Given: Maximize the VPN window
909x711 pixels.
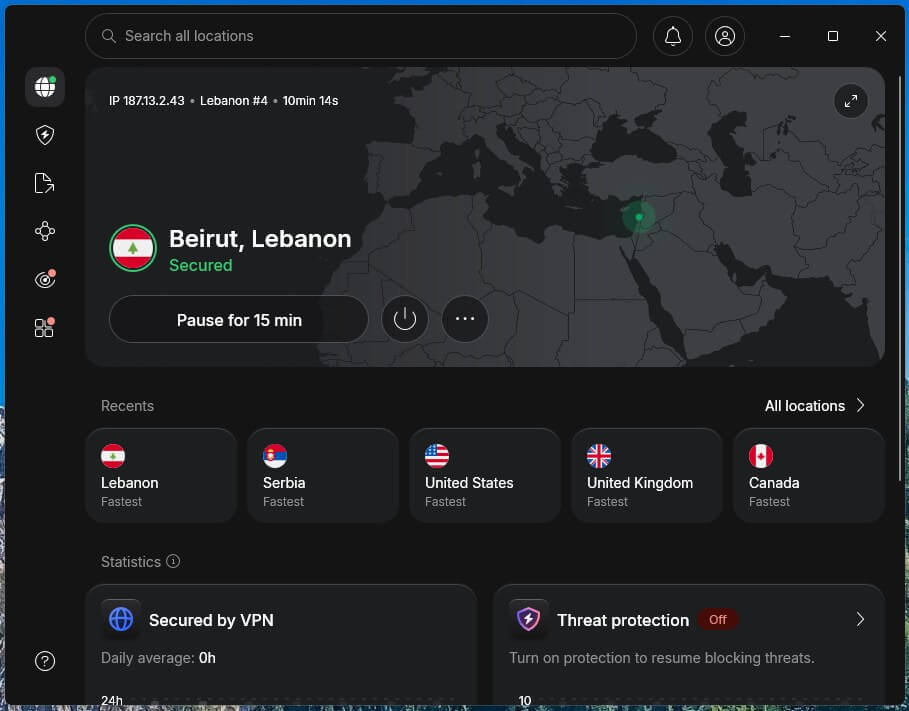Looking at the screenshot, I should [x=833, y=36].
